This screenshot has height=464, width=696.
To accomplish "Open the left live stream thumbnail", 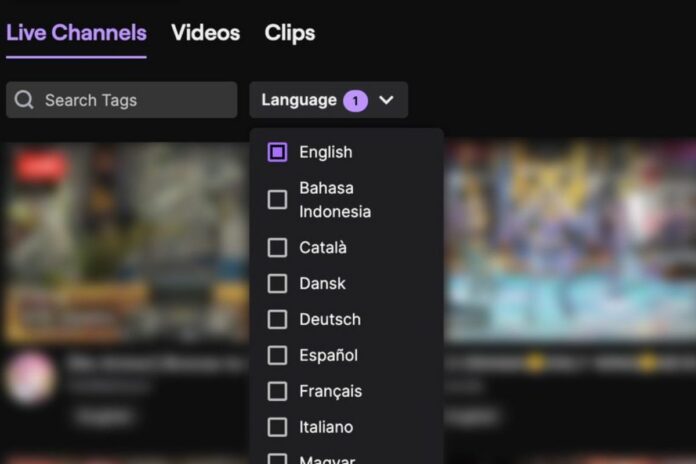I will [125, 245].
